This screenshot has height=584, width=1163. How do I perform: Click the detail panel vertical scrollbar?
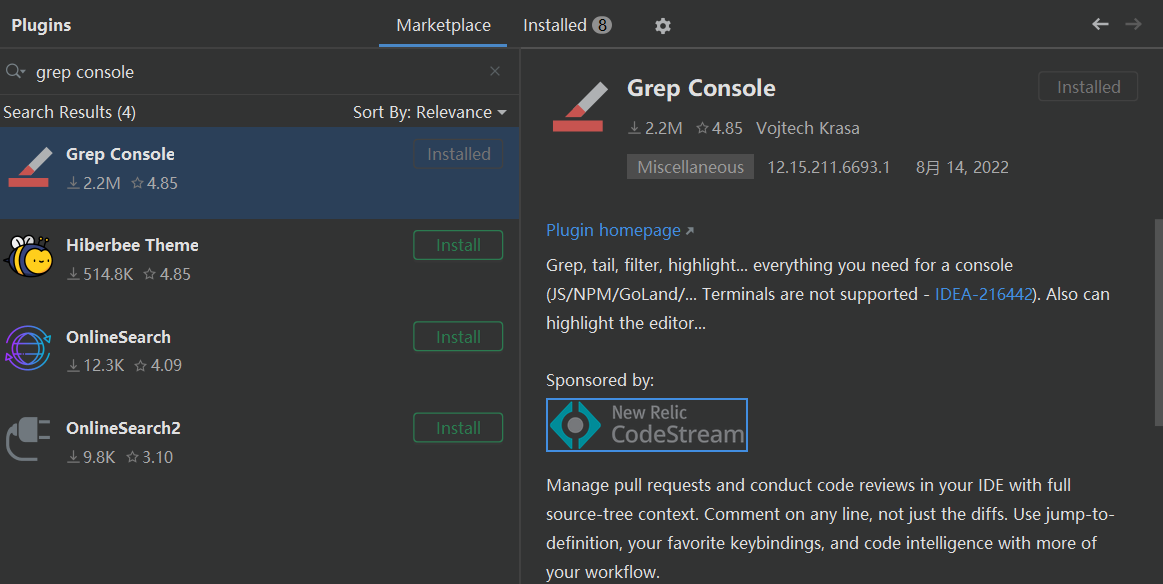(x=1158, y=322)
